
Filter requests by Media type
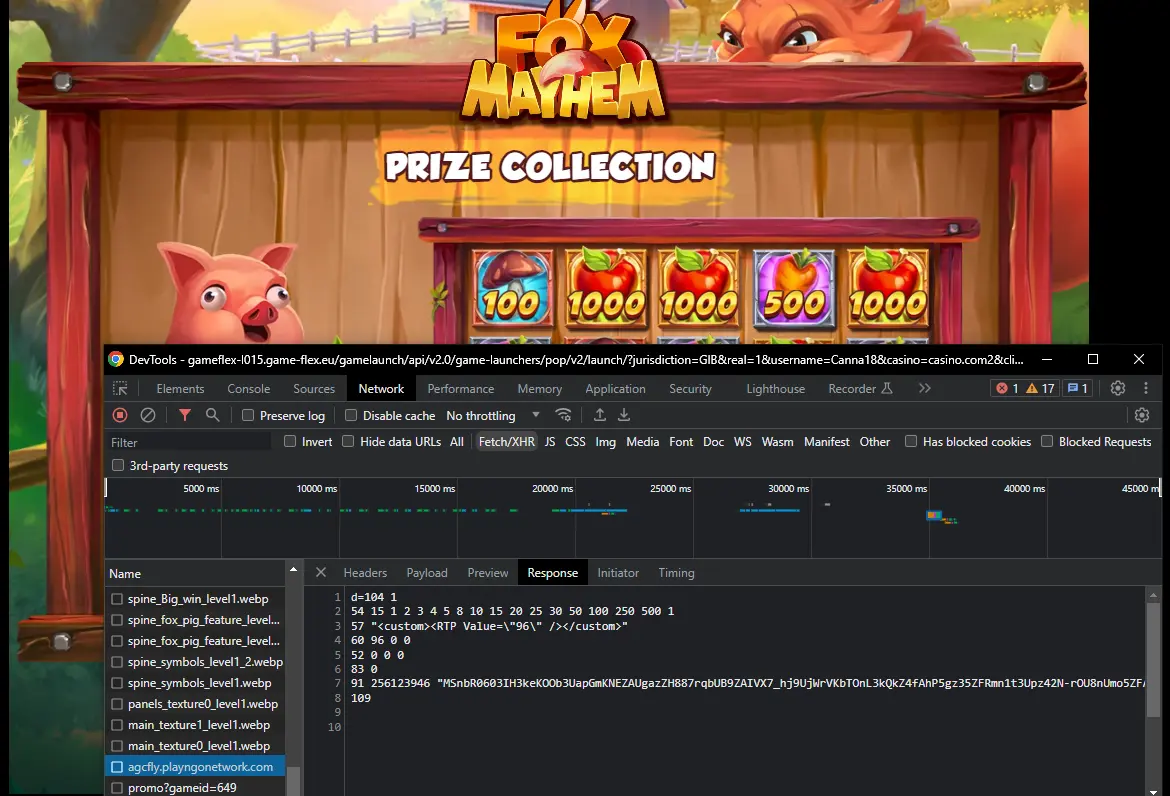tap(642, 442)
